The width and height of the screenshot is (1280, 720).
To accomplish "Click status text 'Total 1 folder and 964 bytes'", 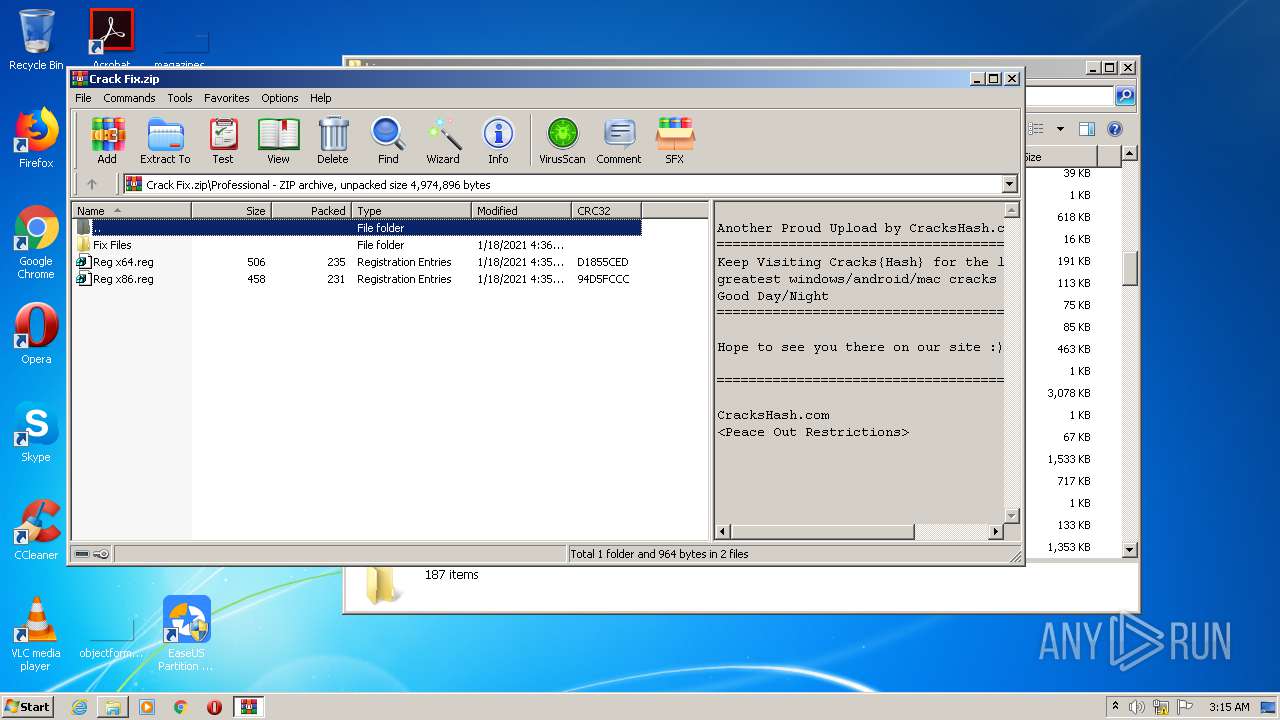I will click(658, 554).
